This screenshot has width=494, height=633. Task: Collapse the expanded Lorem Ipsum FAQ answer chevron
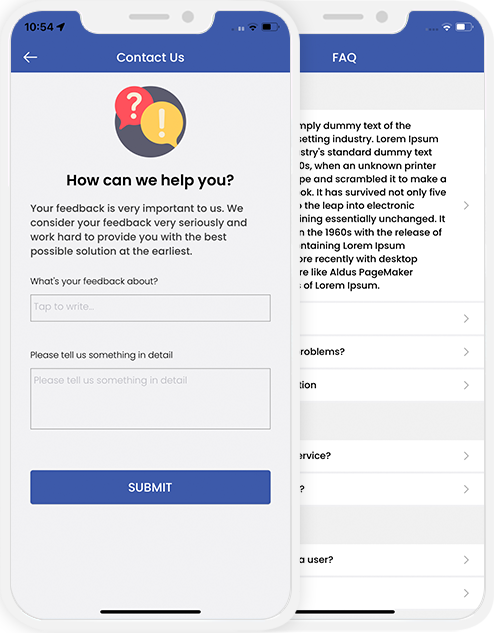coord(466,205)
